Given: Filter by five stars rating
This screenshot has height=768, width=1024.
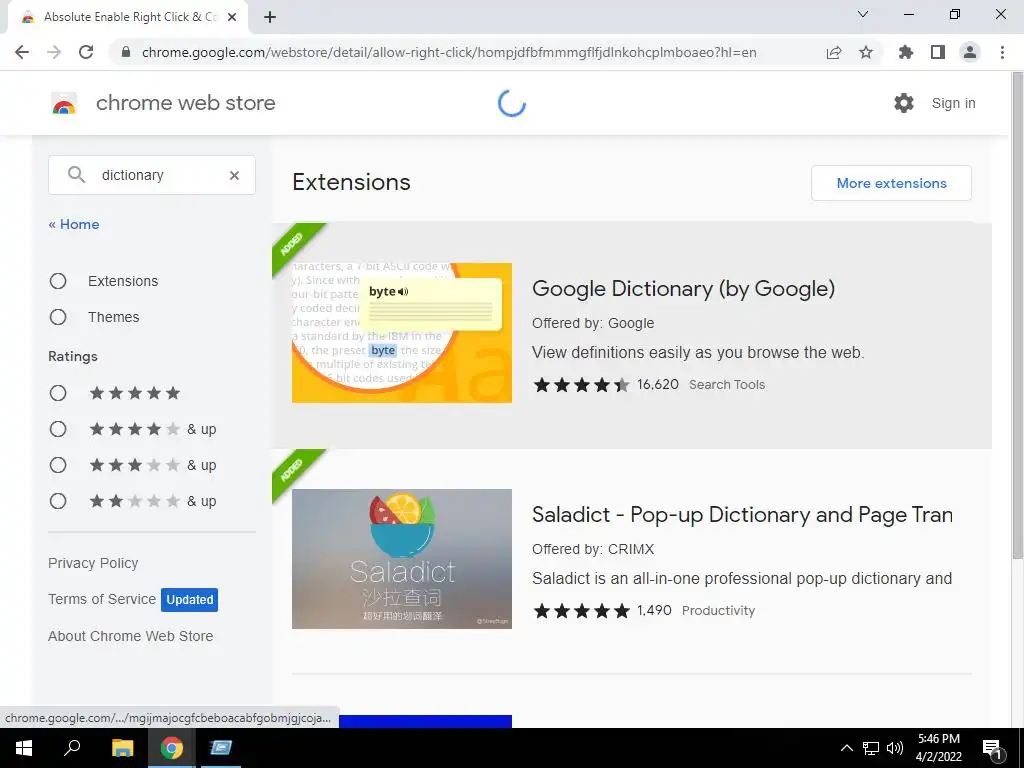Looking at the screenshot, I should [x=58, y=393].
